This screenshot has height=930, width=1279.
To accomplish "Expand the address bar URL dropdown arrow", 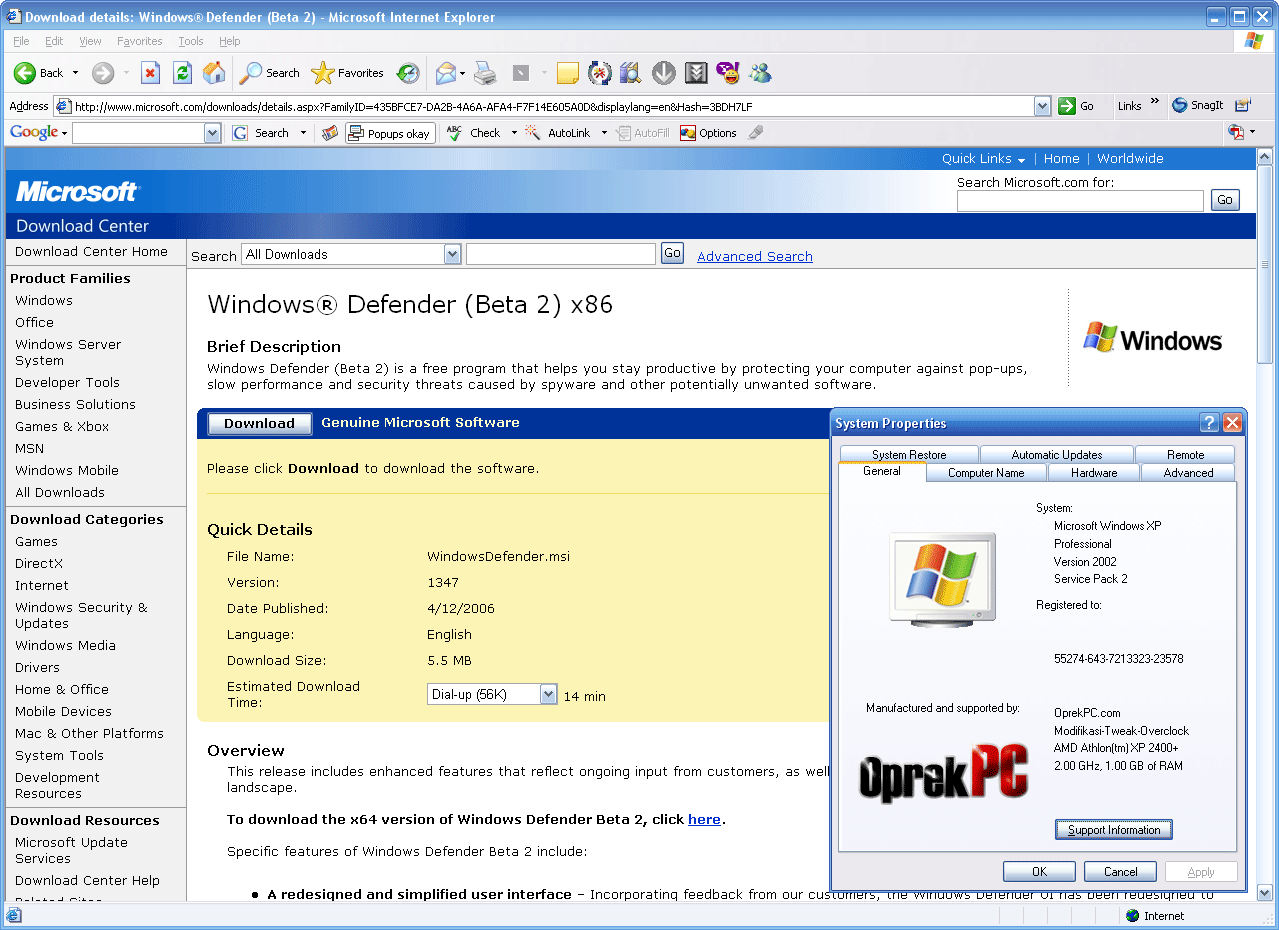I will pyautogui.click(x=1042, y=106).
